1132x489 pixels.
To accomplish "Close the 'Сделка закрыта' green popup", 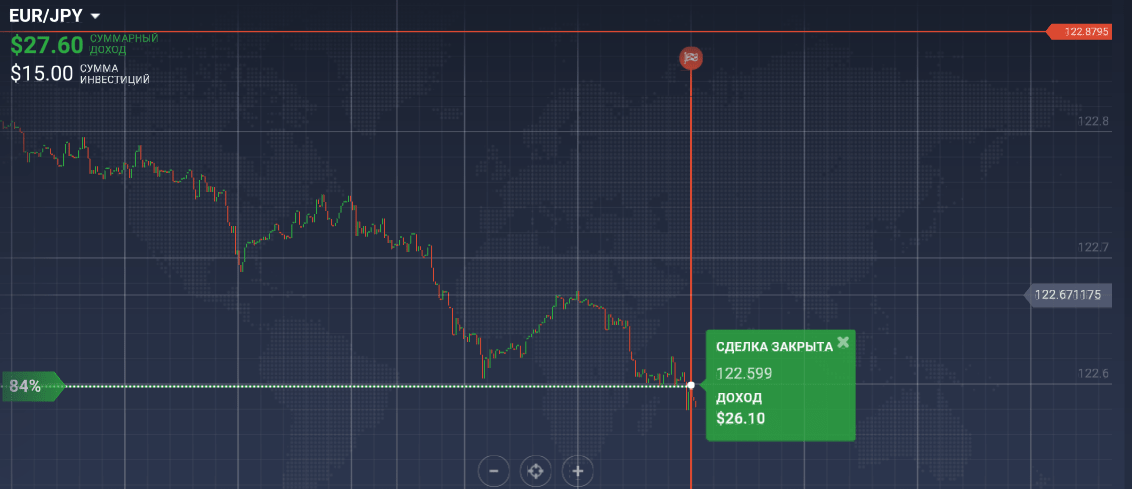I will (843, 342).
